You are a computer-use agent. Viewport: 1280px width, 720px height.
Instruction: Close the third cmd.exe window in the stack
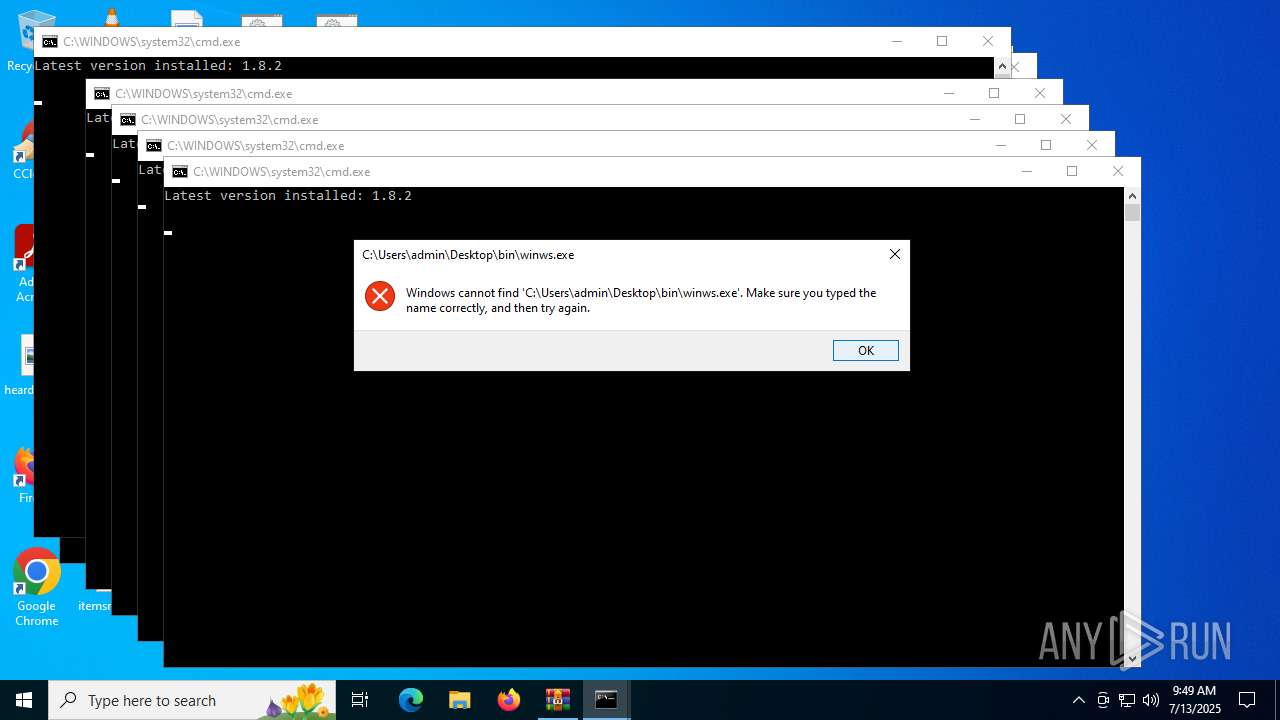tap(1040, 93)
